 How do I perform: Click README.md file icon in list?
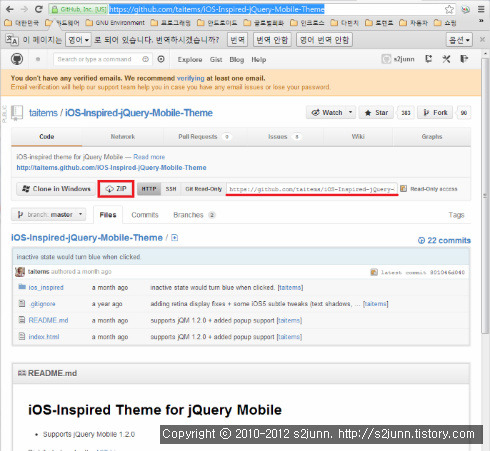tap(22, 320)
